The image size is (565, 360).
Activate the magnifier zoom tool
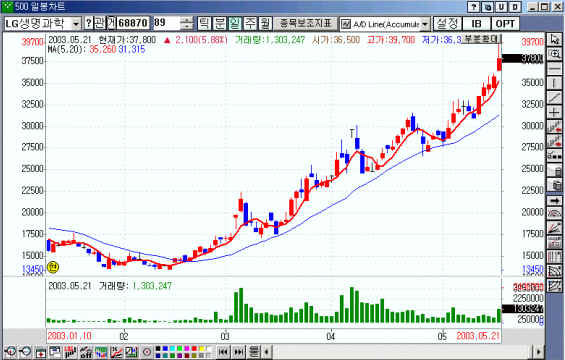point(555,54)
